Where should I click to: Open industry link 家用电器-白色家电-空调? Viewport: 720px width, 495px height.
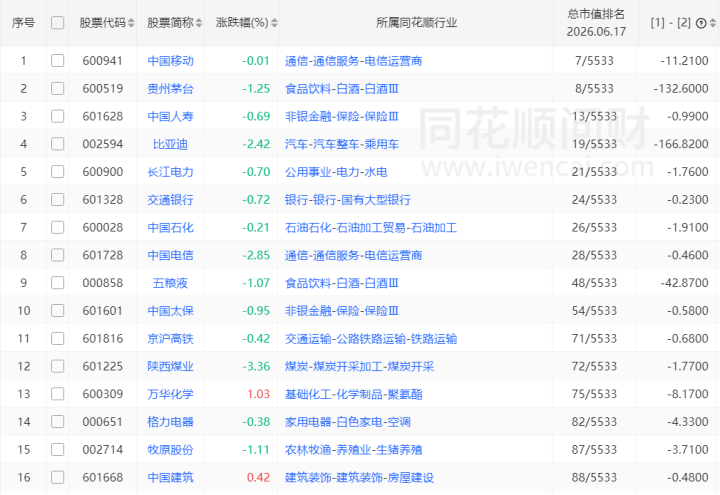click(x=348, y=422)
